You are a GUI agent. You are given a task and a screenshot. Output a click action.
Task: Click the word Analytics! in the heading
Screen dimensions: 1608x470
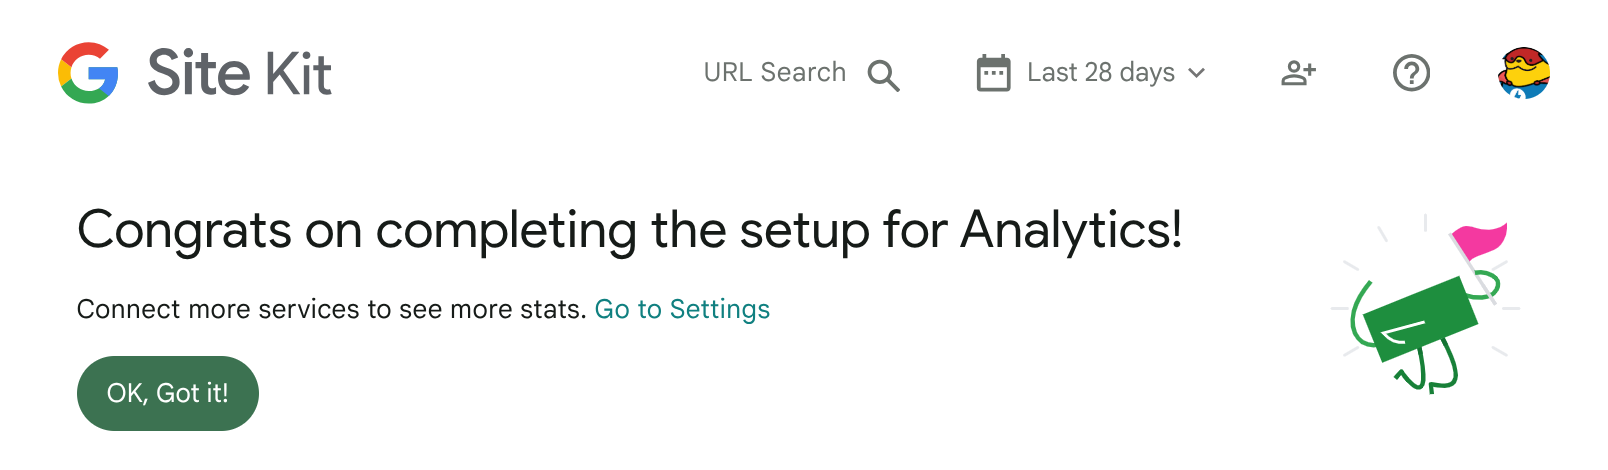(1072, 230)
